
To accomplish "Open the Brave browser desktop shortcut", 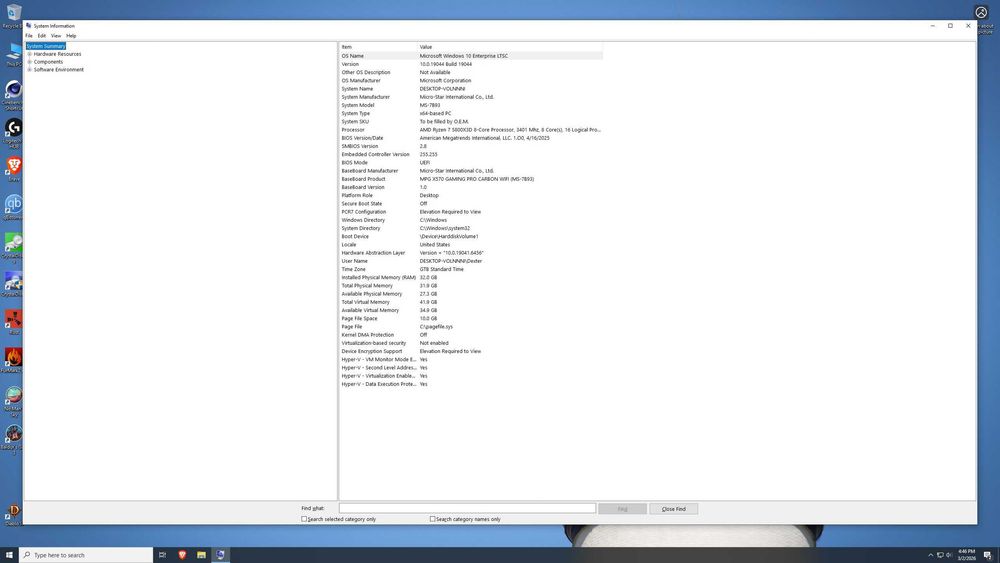I will [13, 166].
